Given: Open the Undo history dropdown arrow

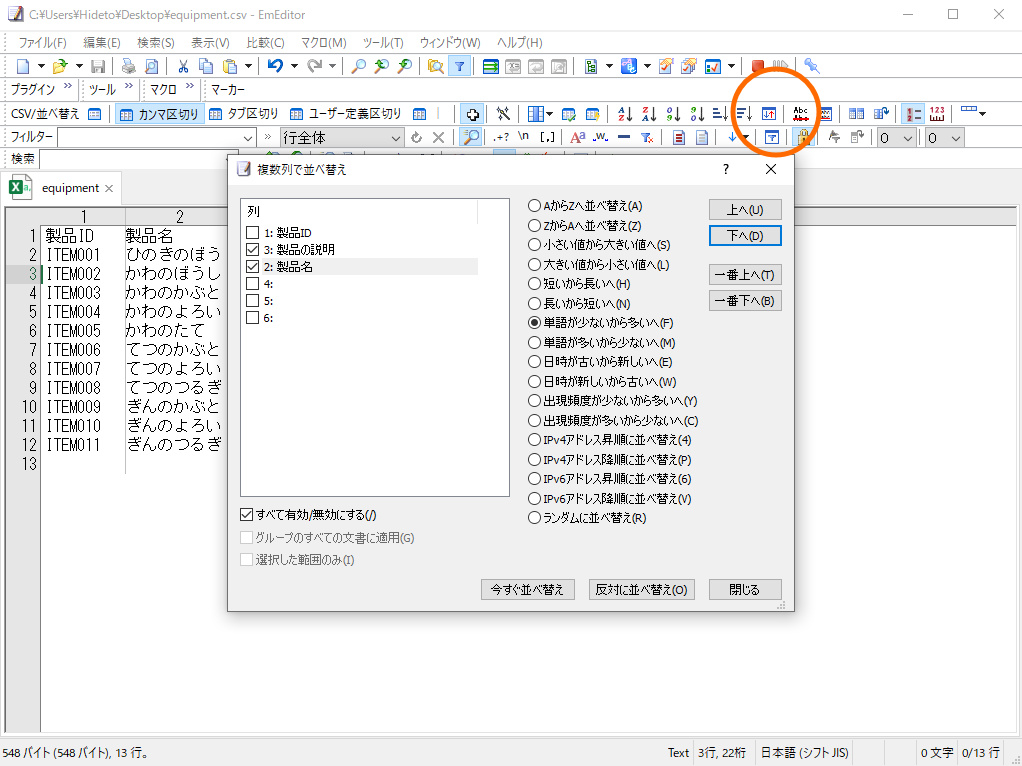Looking at the screenshot, I should (x=294, y=66).
